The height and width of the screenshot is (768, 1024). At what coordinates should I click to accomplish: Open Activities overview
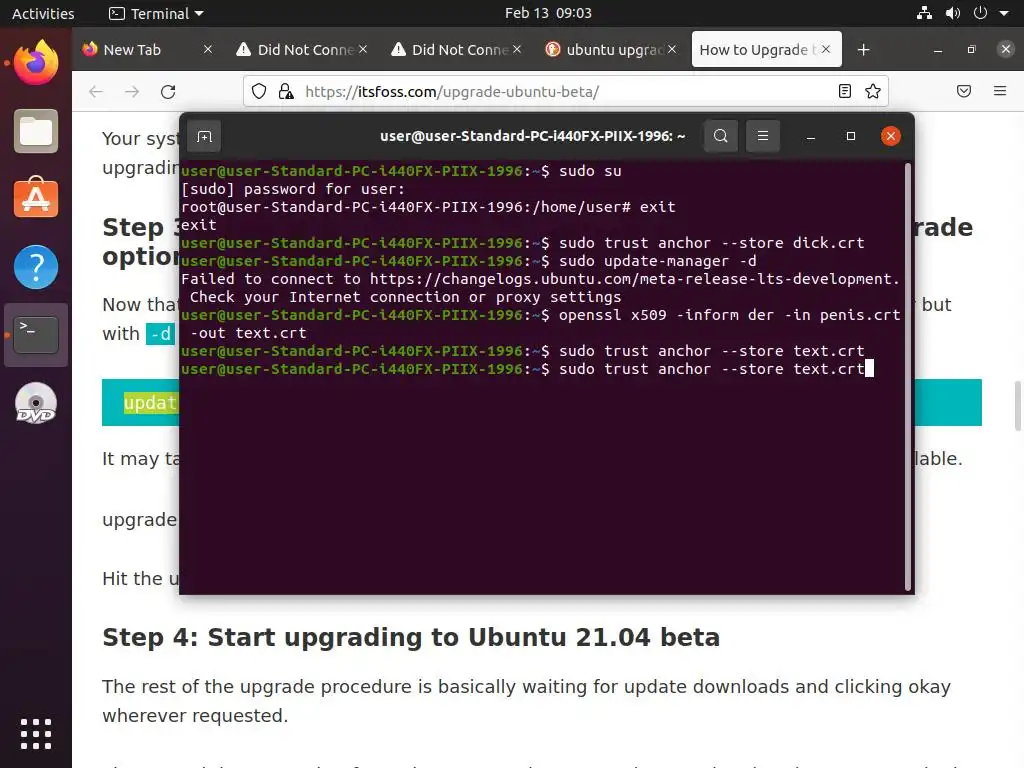tap(43, 13)
